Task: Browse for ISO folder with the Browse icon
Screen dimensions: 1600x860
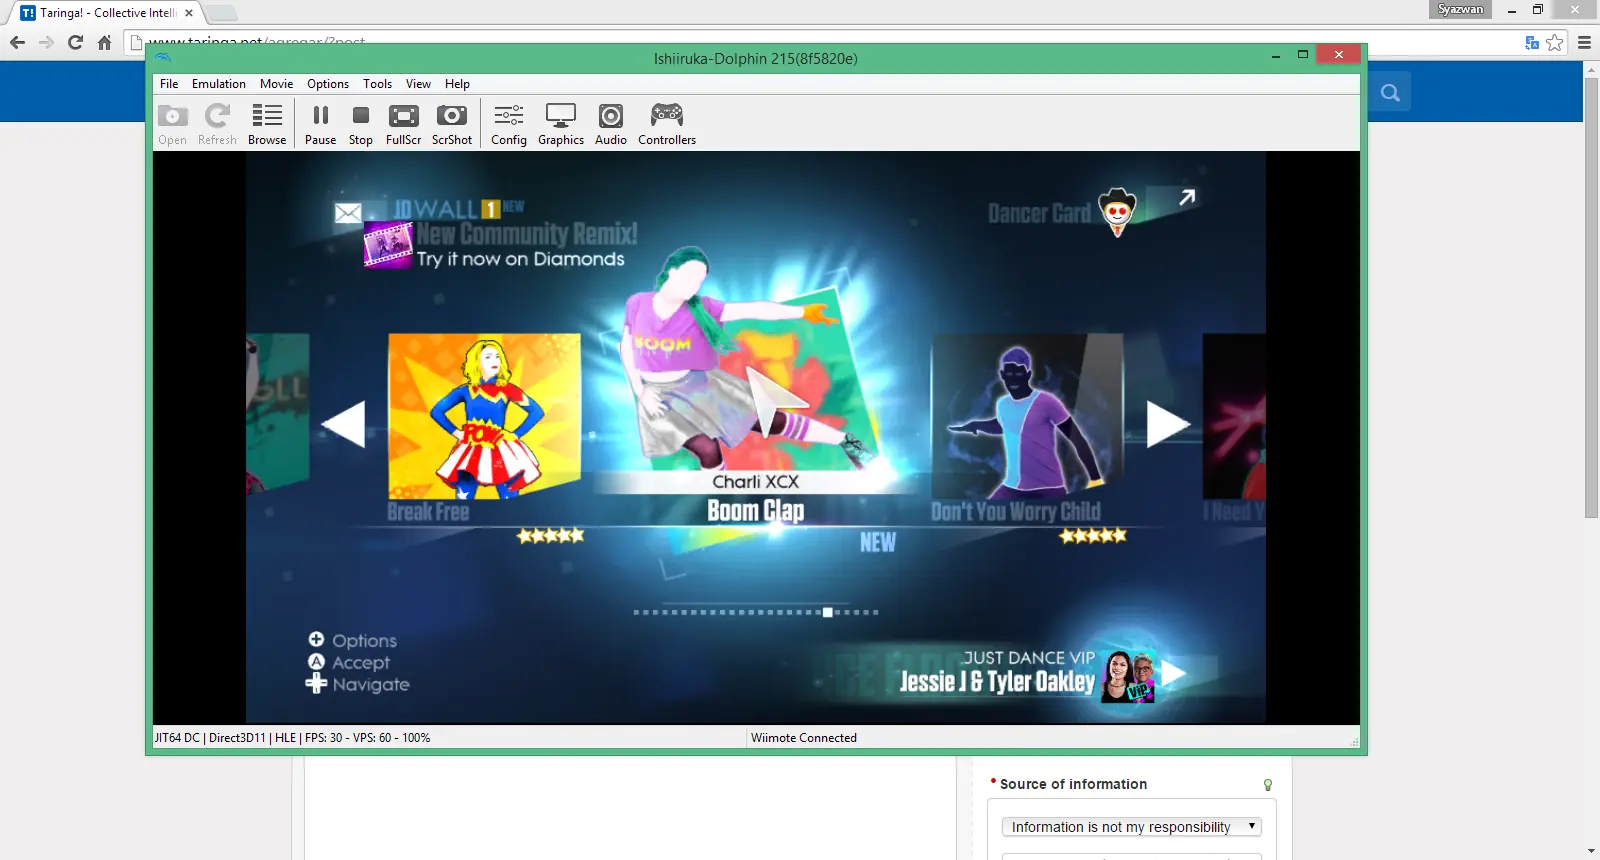Action: (x=267, y=125)
